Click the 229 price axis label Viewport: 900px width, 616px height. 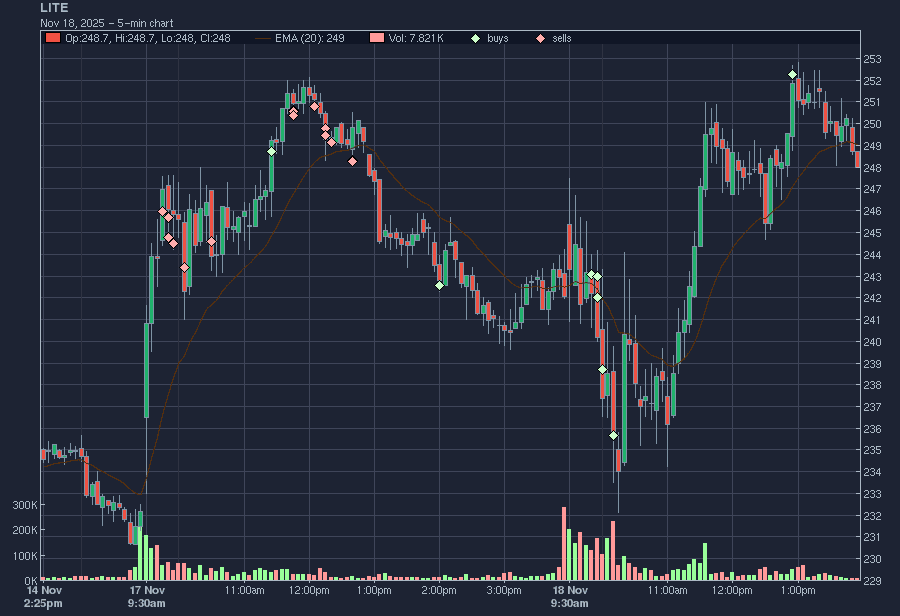tap(872, 581)
